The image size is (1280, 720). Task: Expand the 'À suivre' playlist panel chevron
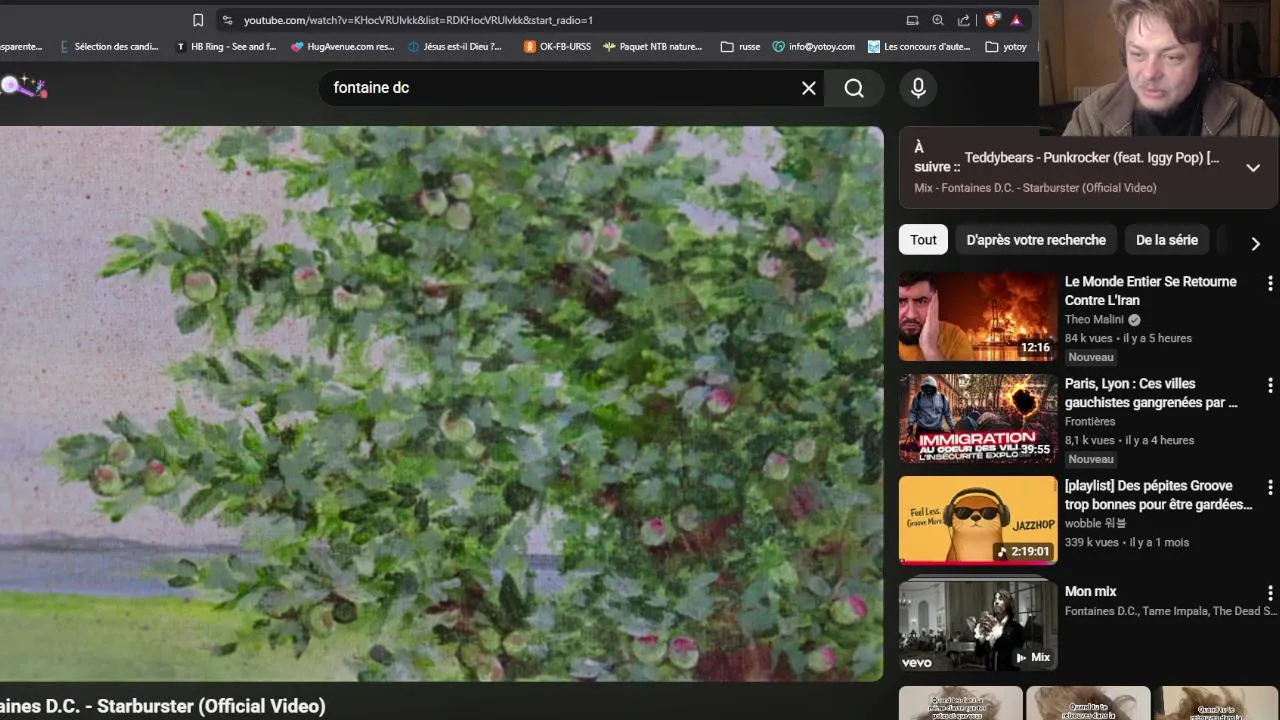(x=1253, y=168)
